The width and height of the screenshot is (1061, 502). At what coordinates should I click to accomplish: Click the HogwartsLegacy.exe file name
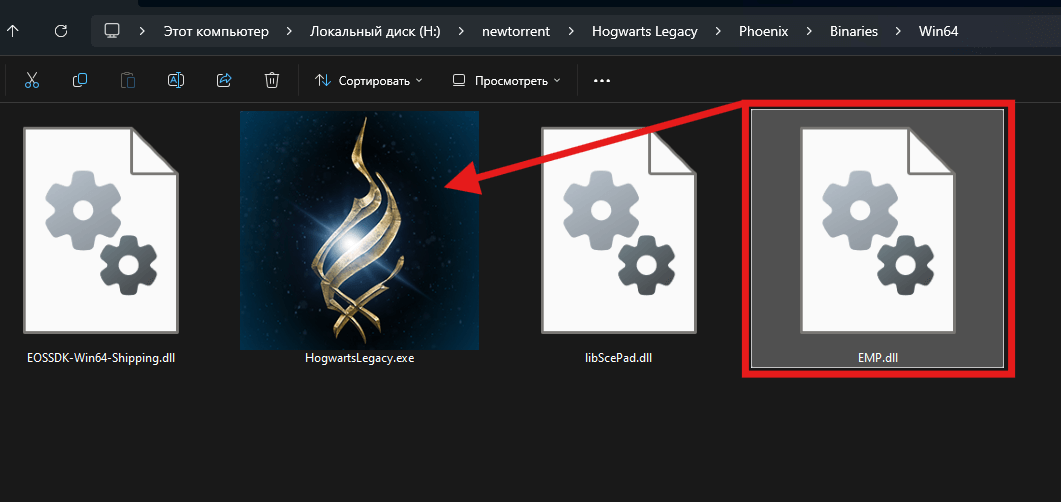tap(359, 359)
